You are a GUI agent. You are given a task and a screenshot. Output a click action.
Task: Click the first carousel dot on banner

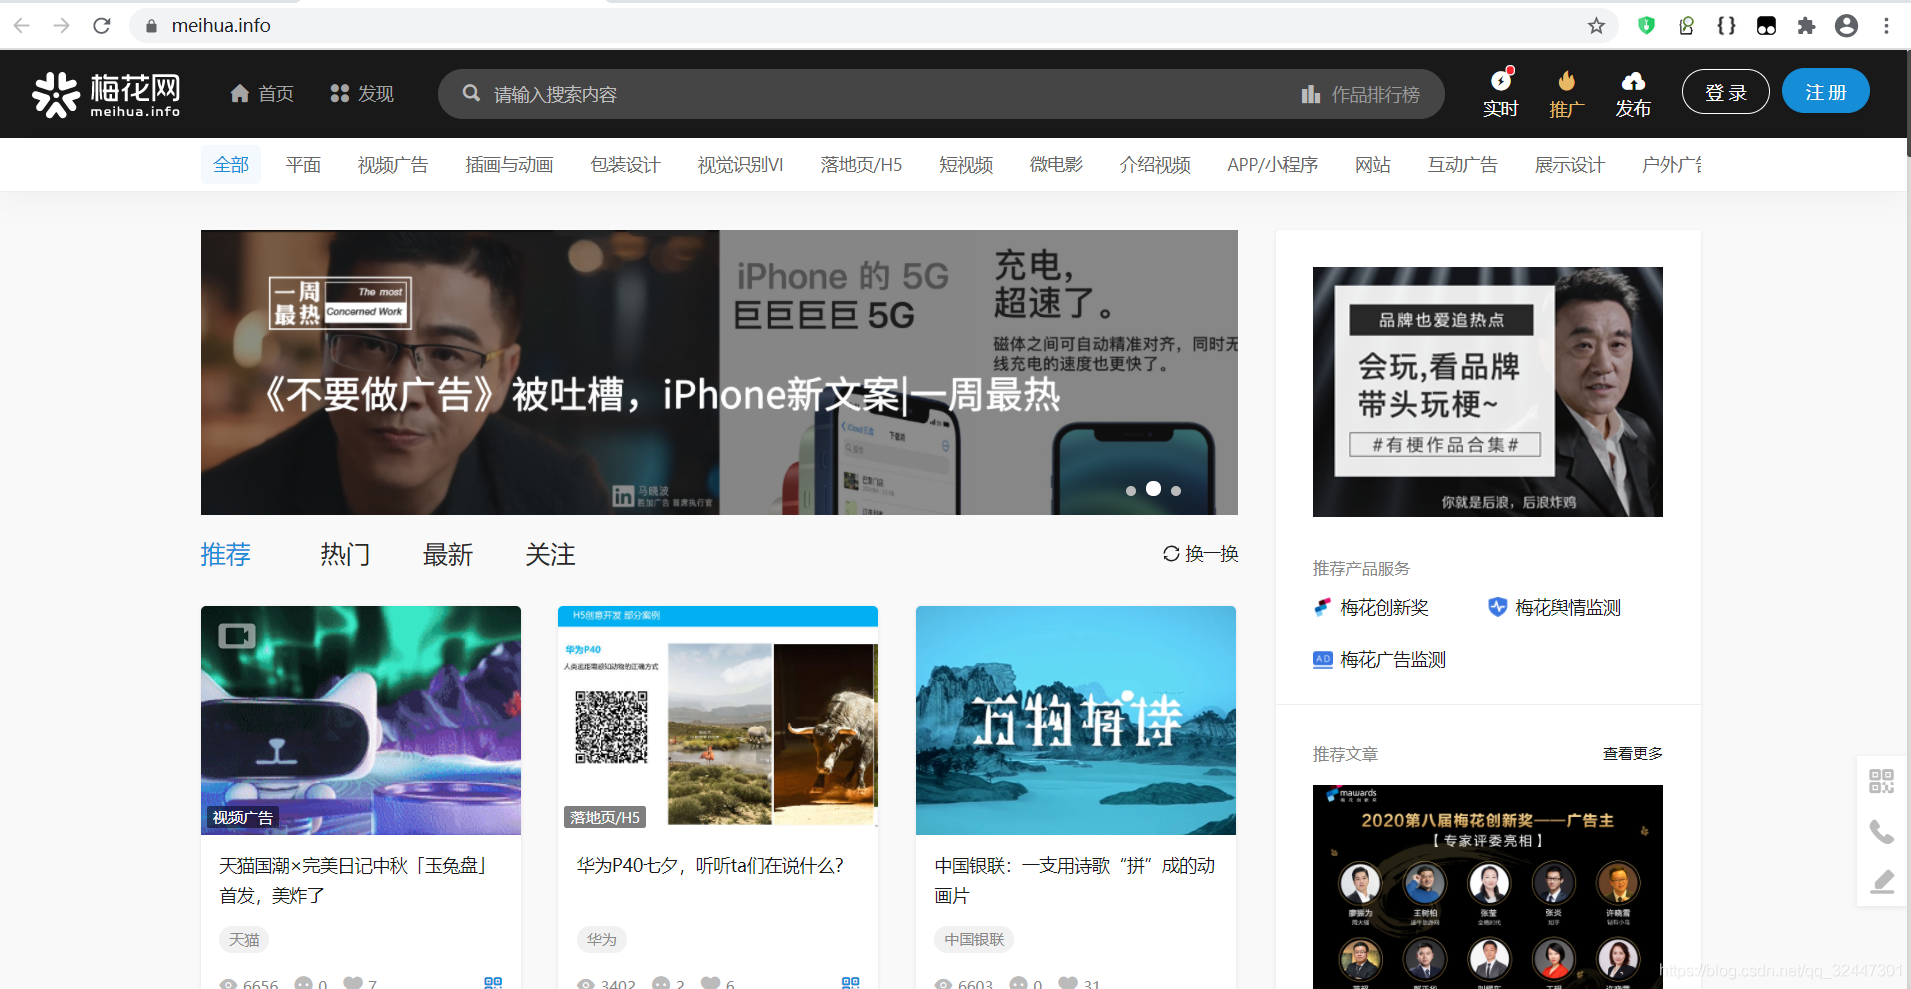click(x=1131, y=491)
